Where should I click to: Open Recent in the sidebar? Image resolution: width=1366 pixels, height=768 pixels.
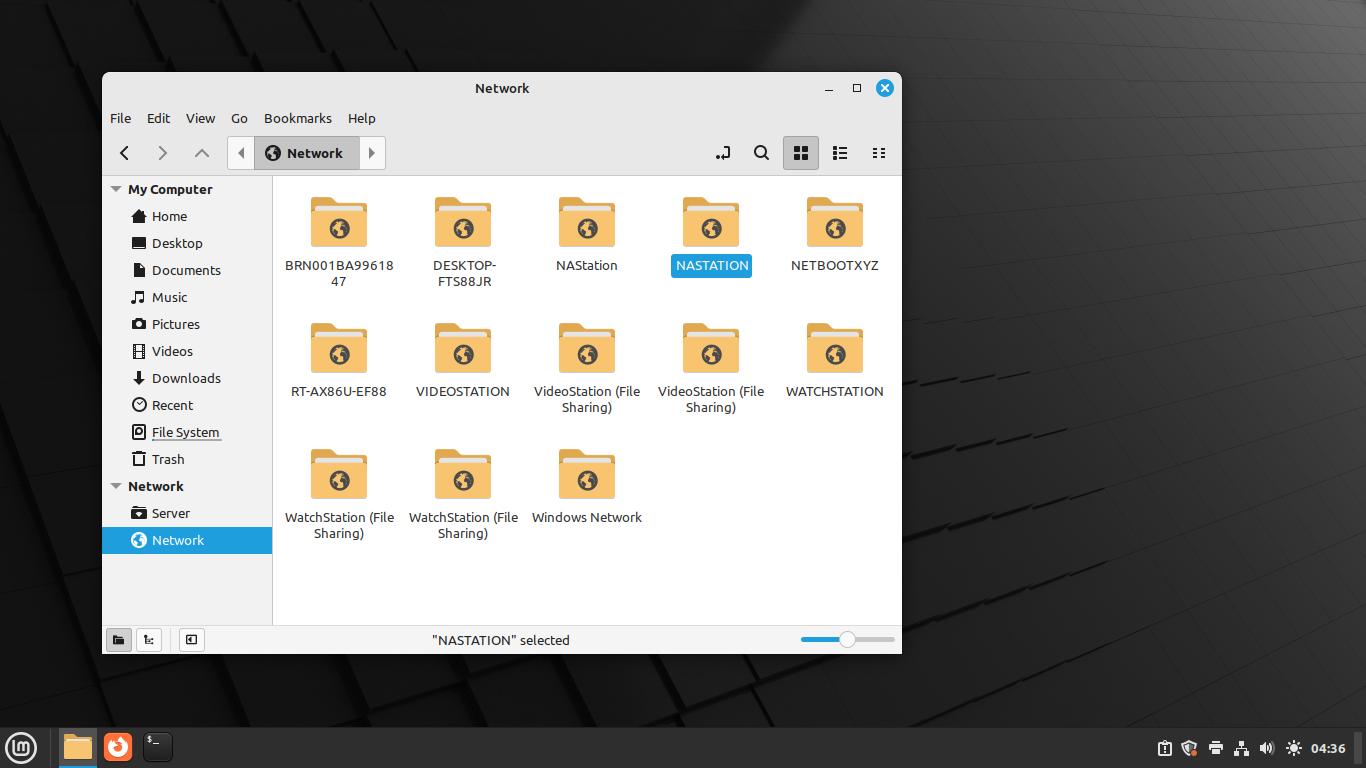(187, 405)
